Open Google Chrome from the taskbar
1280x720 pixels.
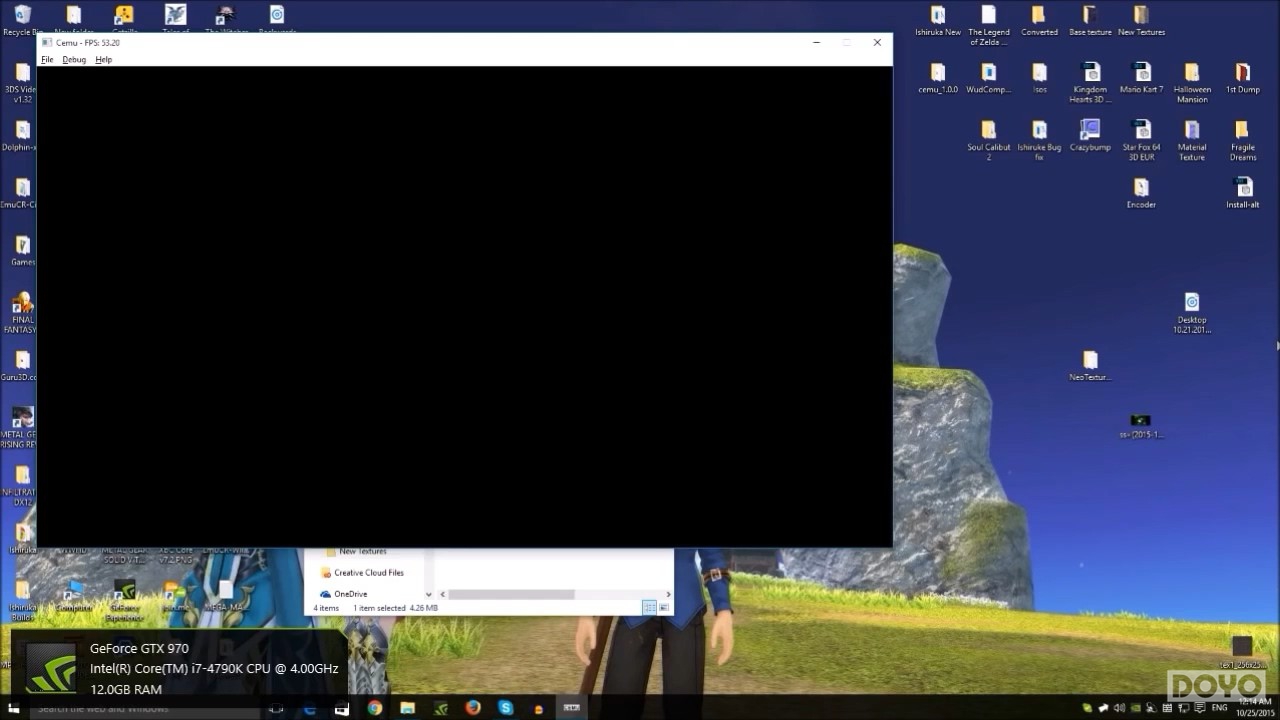tap(375, 708)
